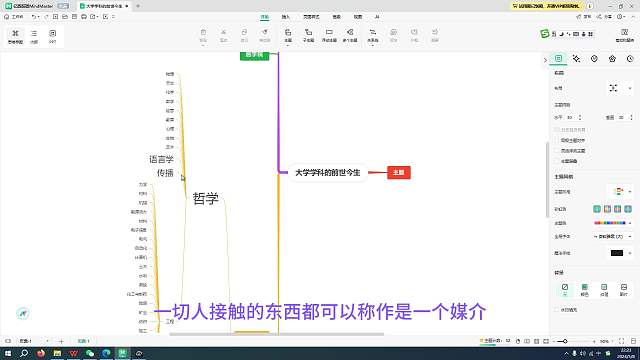Insert Multiple Topics tool
Viewport: 640px width, 360px height.
point(350,36)
